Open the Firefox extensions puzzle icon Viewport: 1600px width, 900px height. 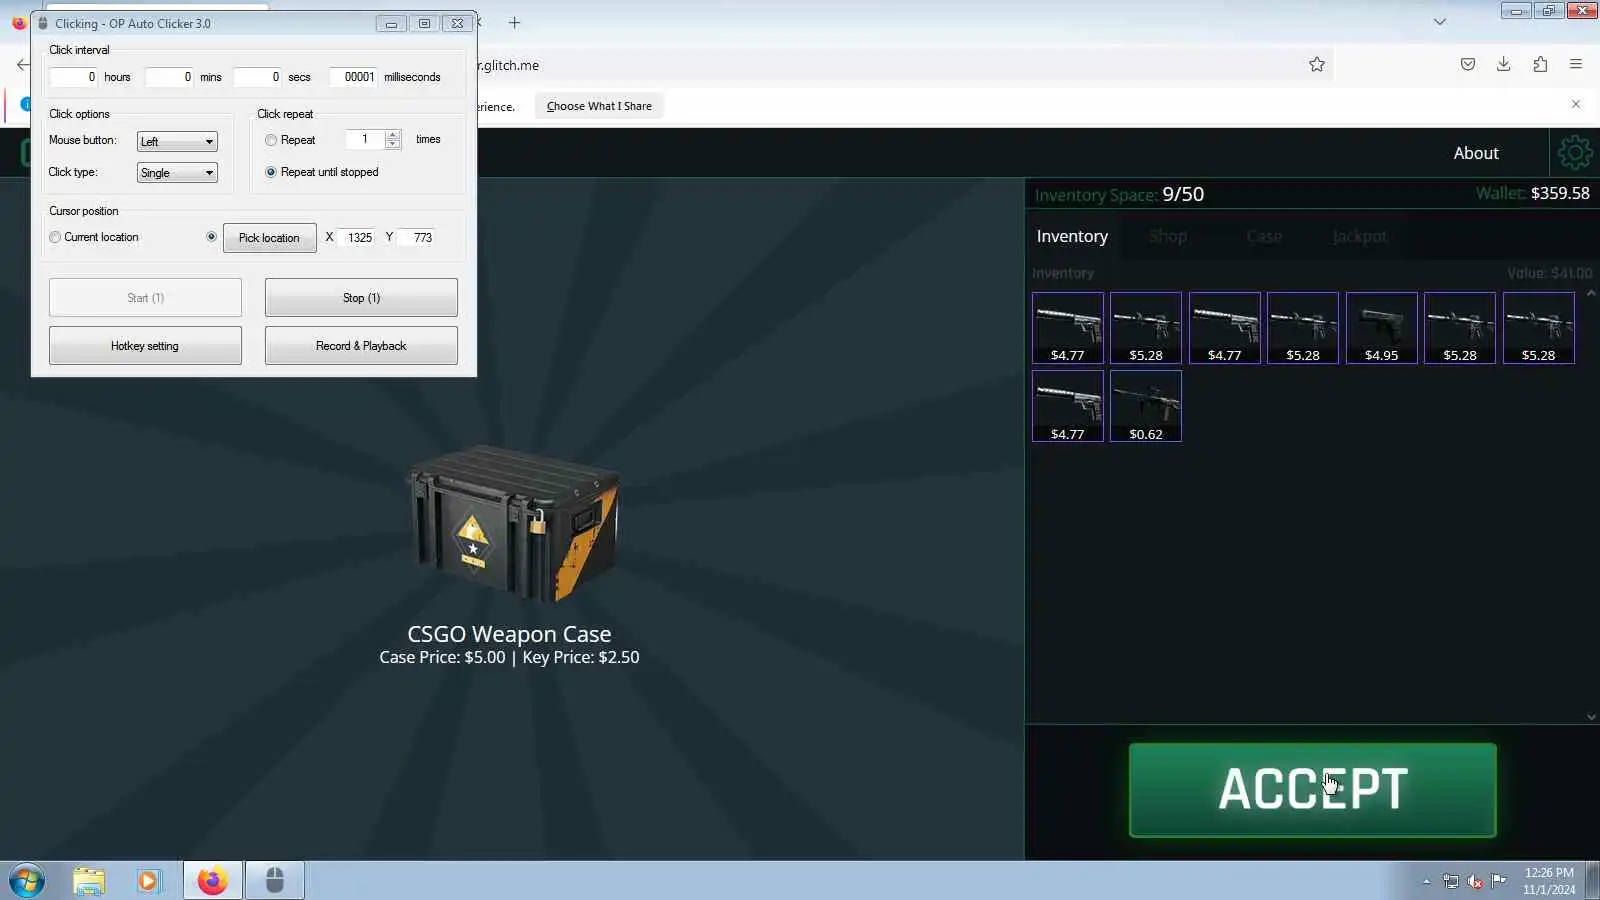pos(1540,65)
